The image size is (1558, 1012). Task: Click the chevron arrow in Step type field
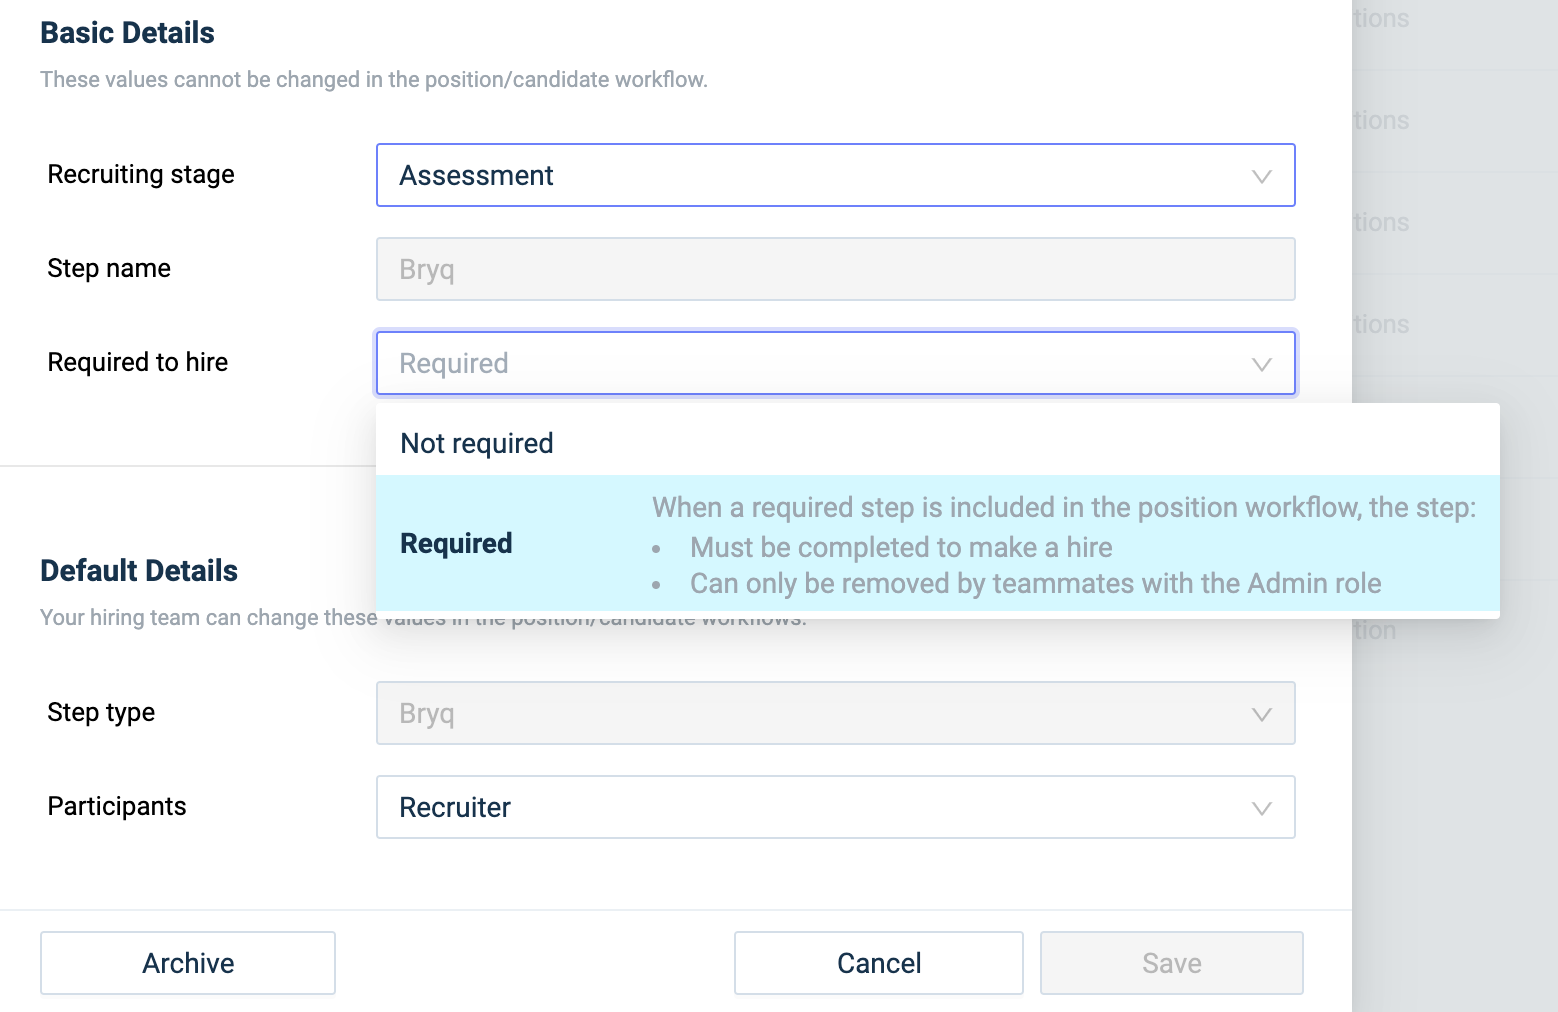tap(1261, 714)
